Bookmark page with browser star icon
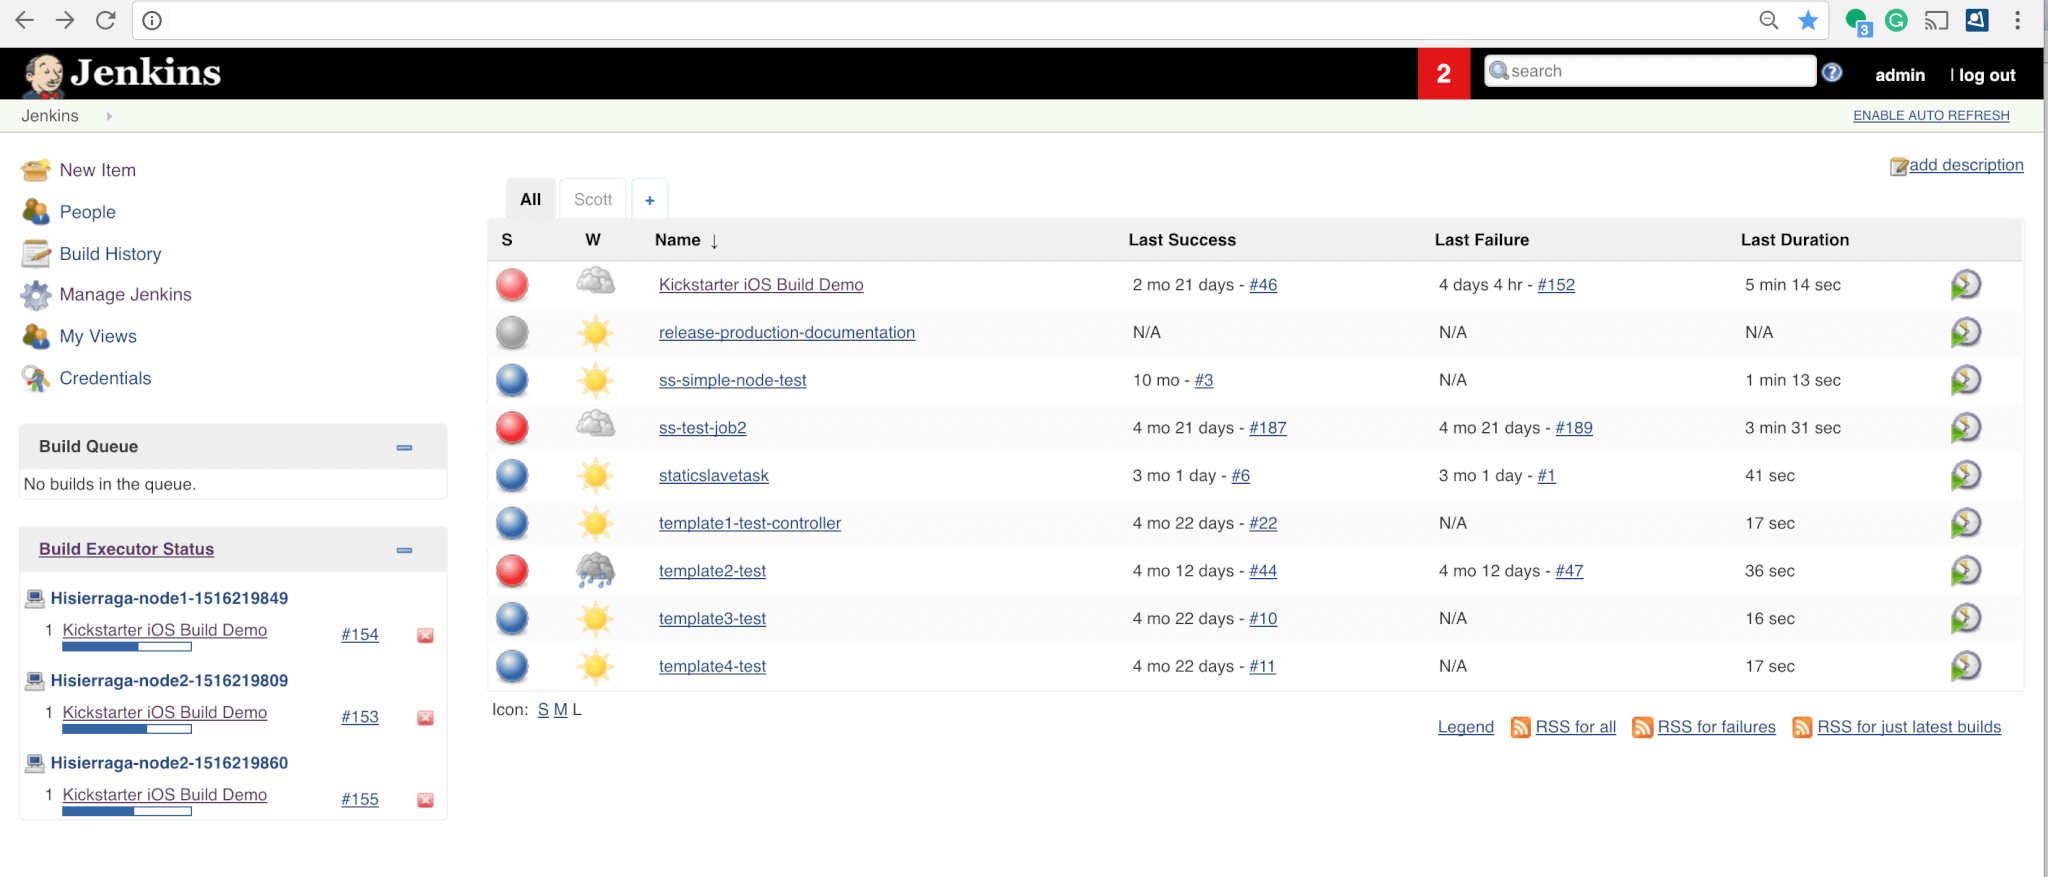The image size is (2048, 877). click(1808, 20)
